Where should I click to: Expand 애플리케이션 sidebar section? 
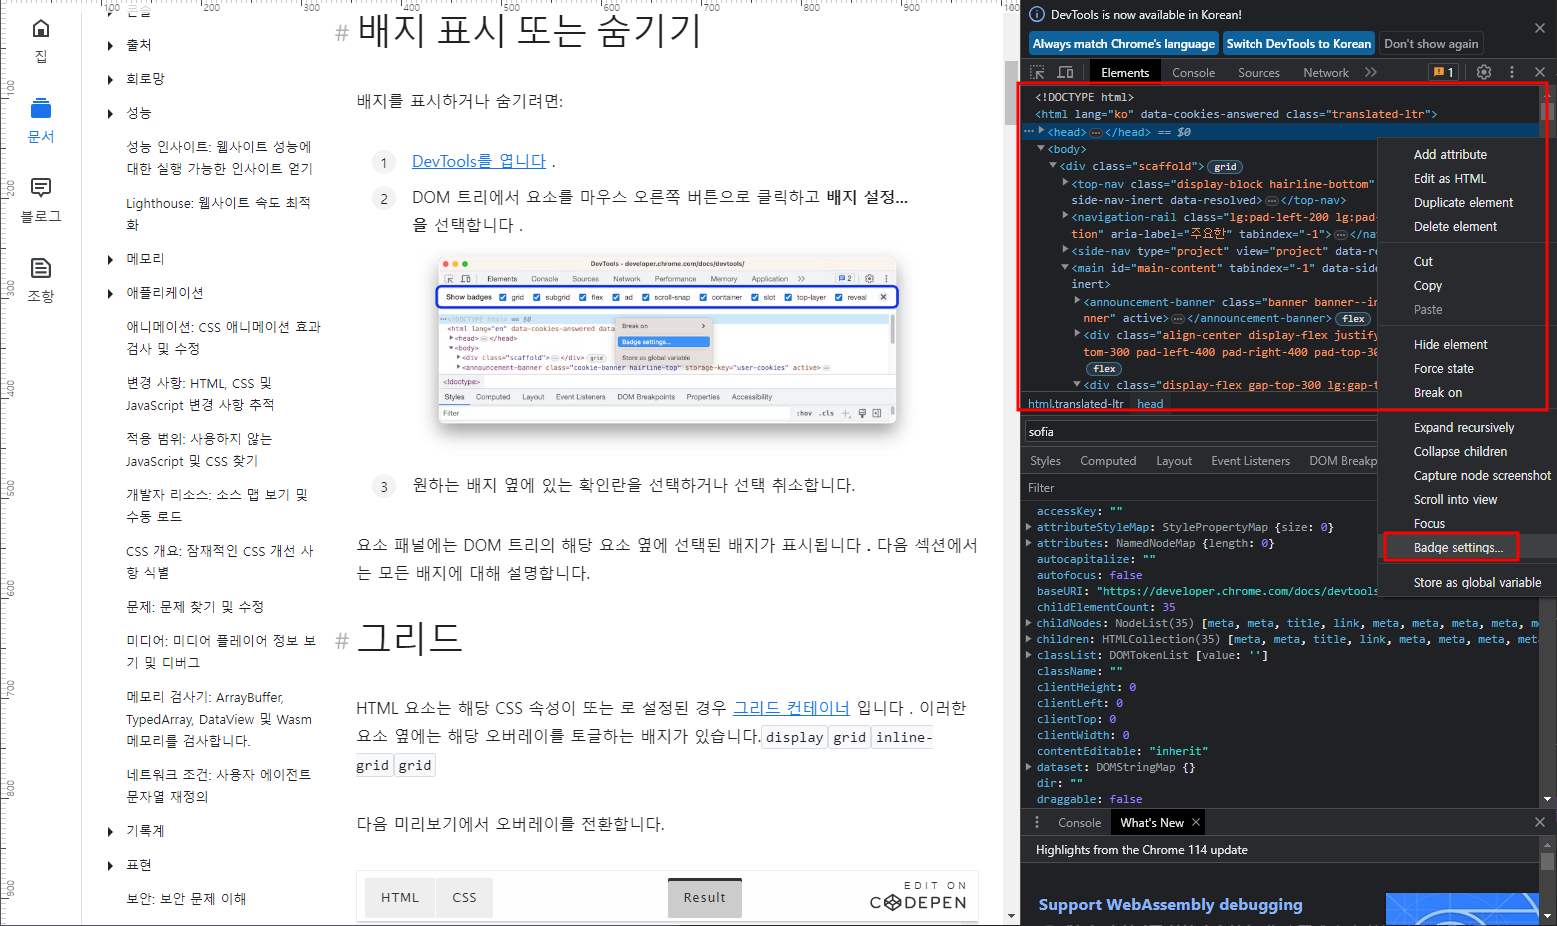click(110, 294)
